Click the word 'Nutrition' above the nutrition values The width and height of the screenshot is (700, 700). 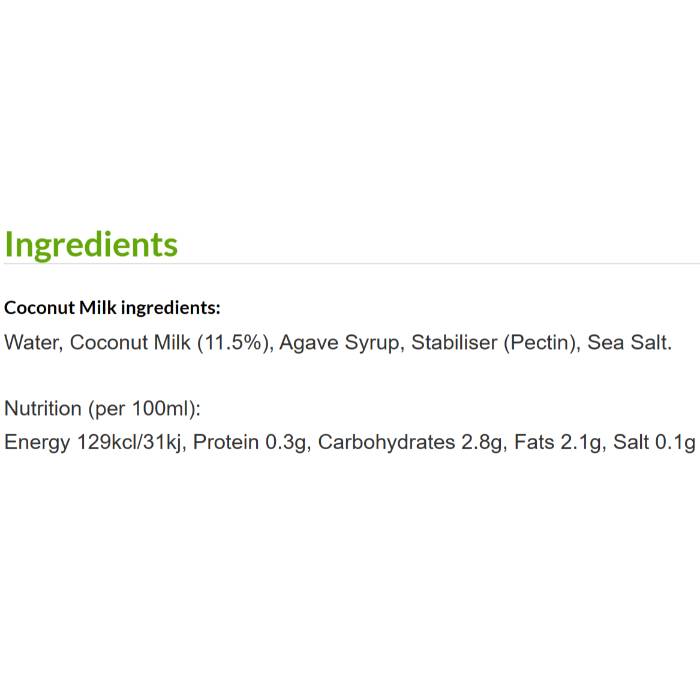43,408
